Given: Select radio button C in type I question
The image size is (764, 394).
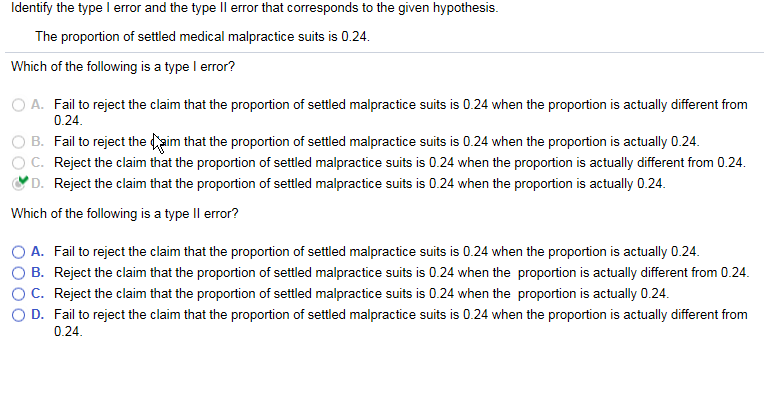Looking at the screenshot, I should 19,162.
